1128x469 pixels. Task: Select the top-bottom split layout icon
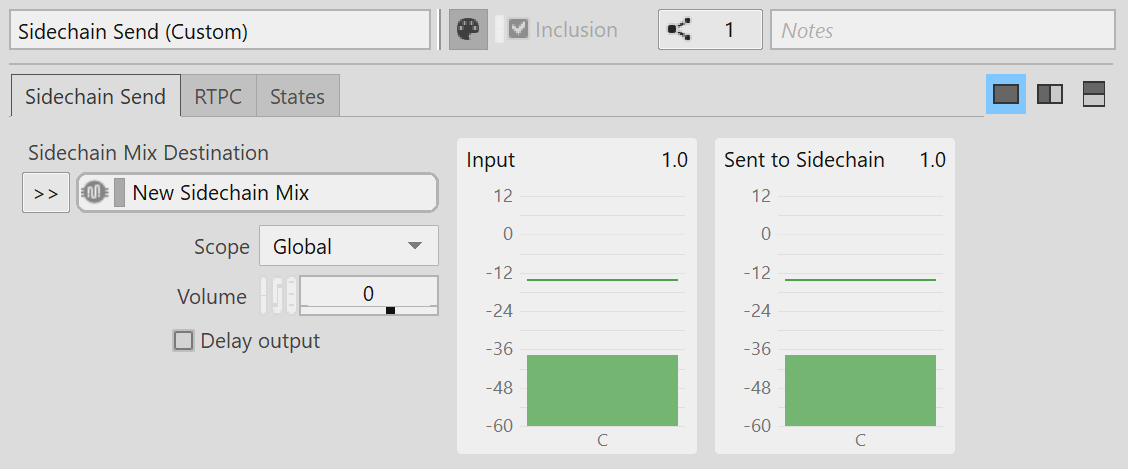(x=1094, y=95)
